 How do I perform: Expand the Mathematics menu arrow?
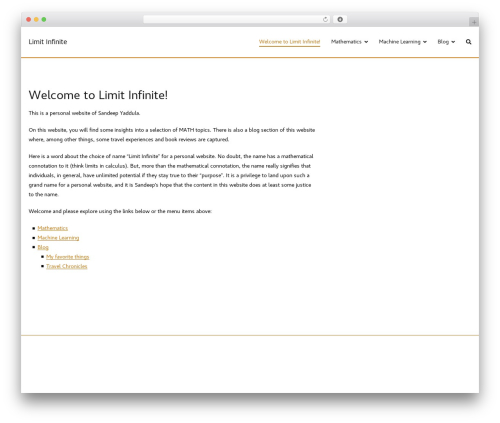coord(366,42)
